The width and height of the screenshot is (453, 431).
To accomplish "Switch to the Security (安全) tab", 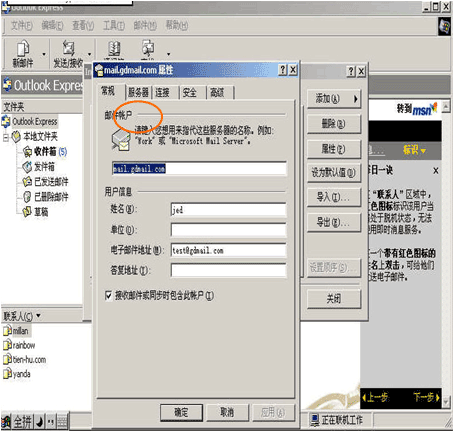I will pyautogui.click(x=189, y=92).
